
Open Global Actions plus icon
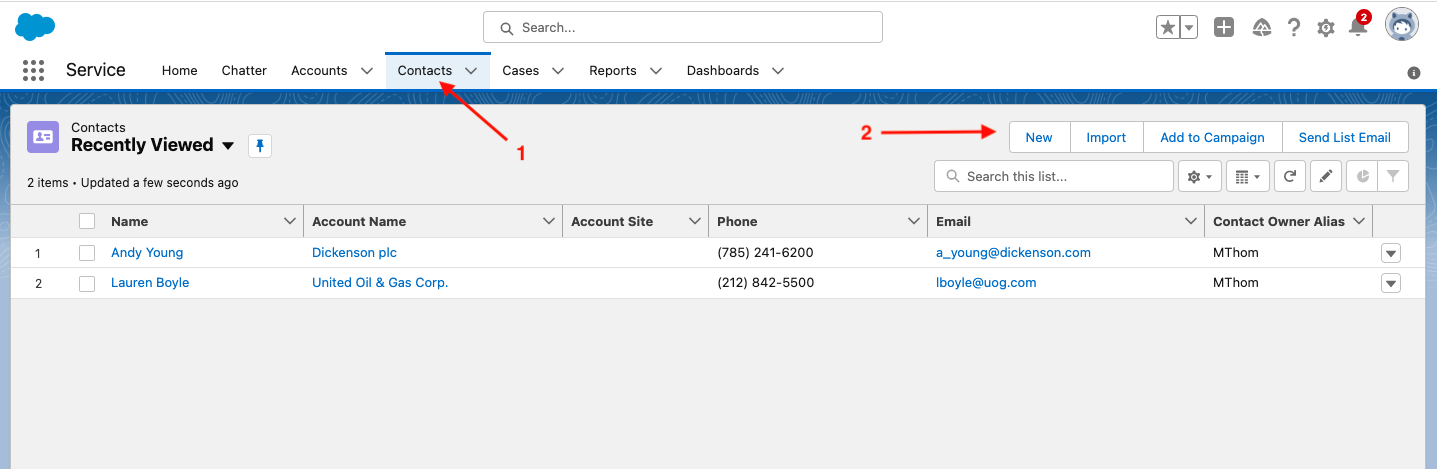(1224, 28)
